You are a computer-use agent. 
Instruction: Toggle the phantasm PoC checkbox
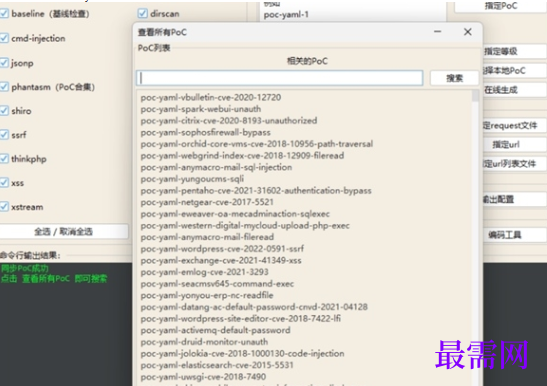click(5, 87)
